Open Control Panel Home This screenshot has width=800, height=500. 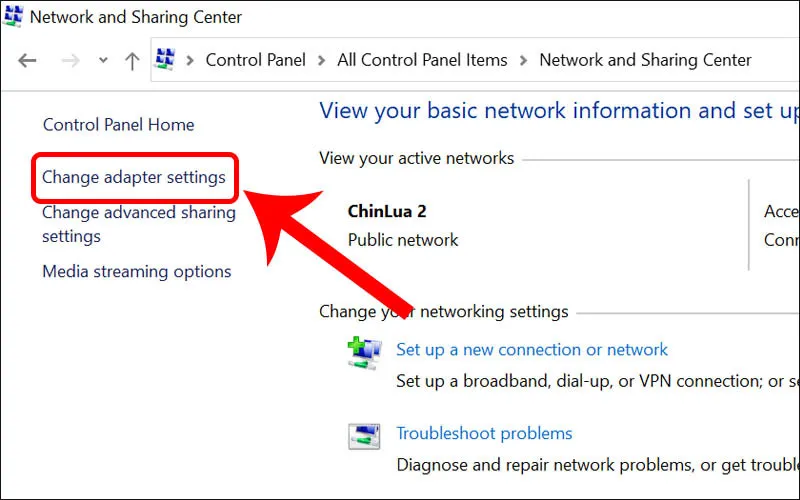tap(118, 125)
